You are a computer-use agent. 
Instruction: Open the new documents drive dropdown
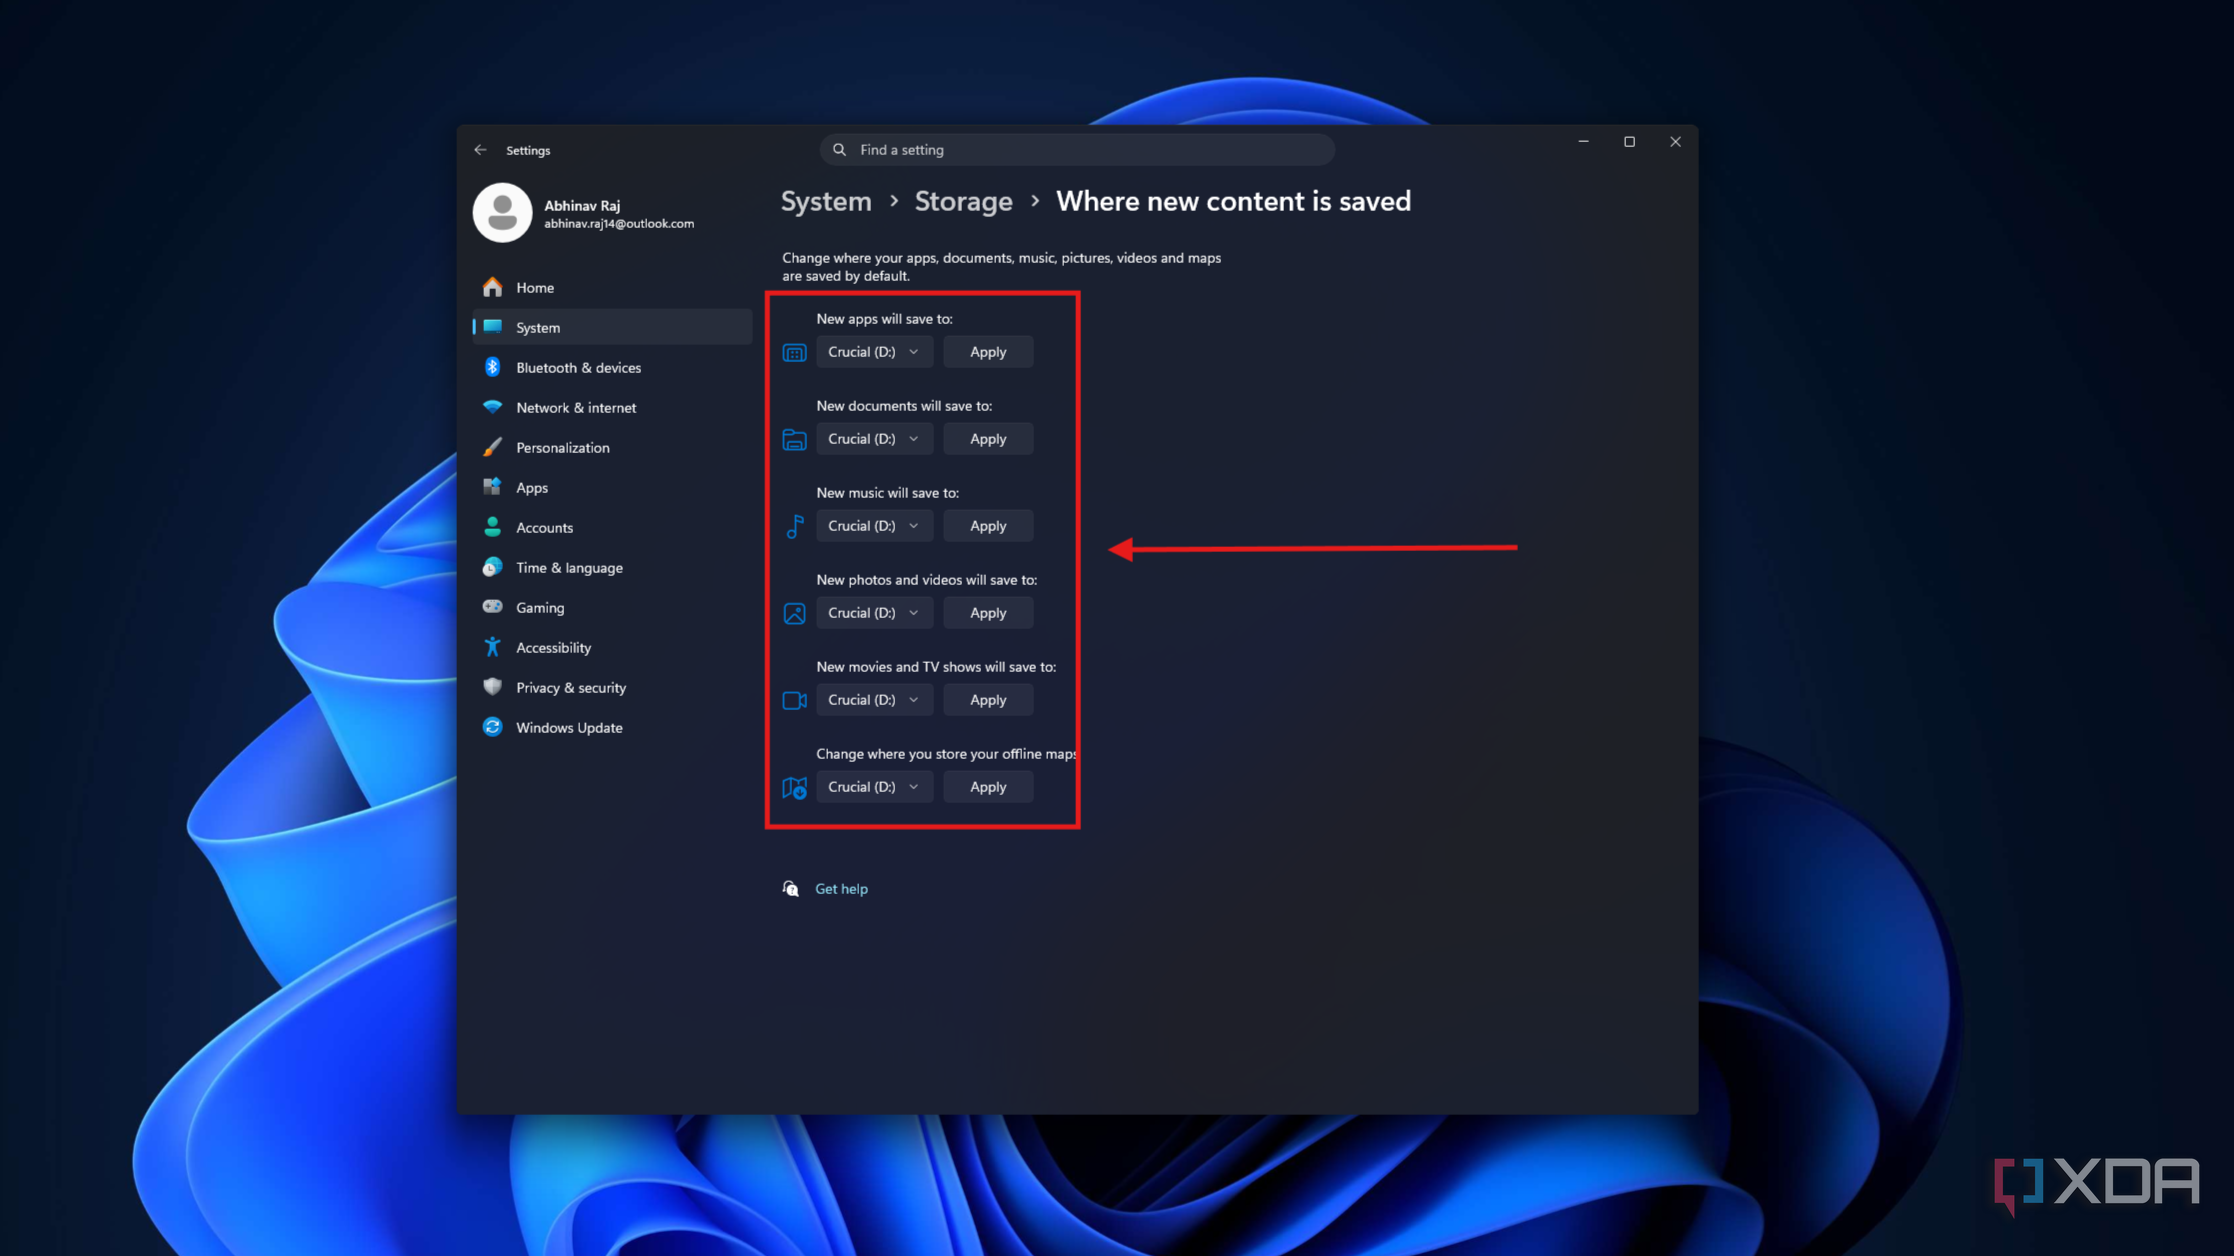(874, 439)
